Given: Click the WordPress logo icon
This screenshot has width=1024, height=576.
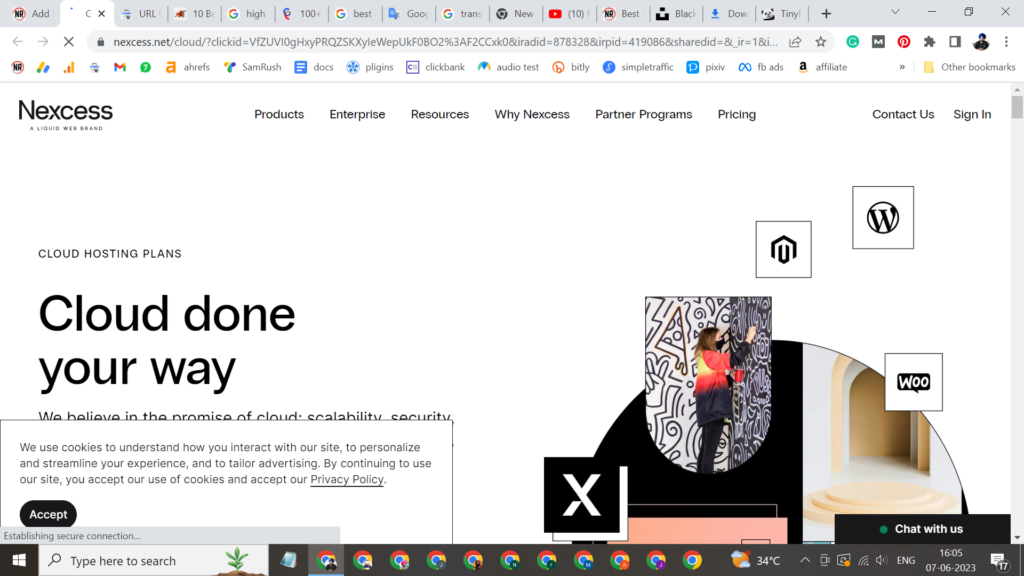Looking at the screenshot, I should [882, 217].
